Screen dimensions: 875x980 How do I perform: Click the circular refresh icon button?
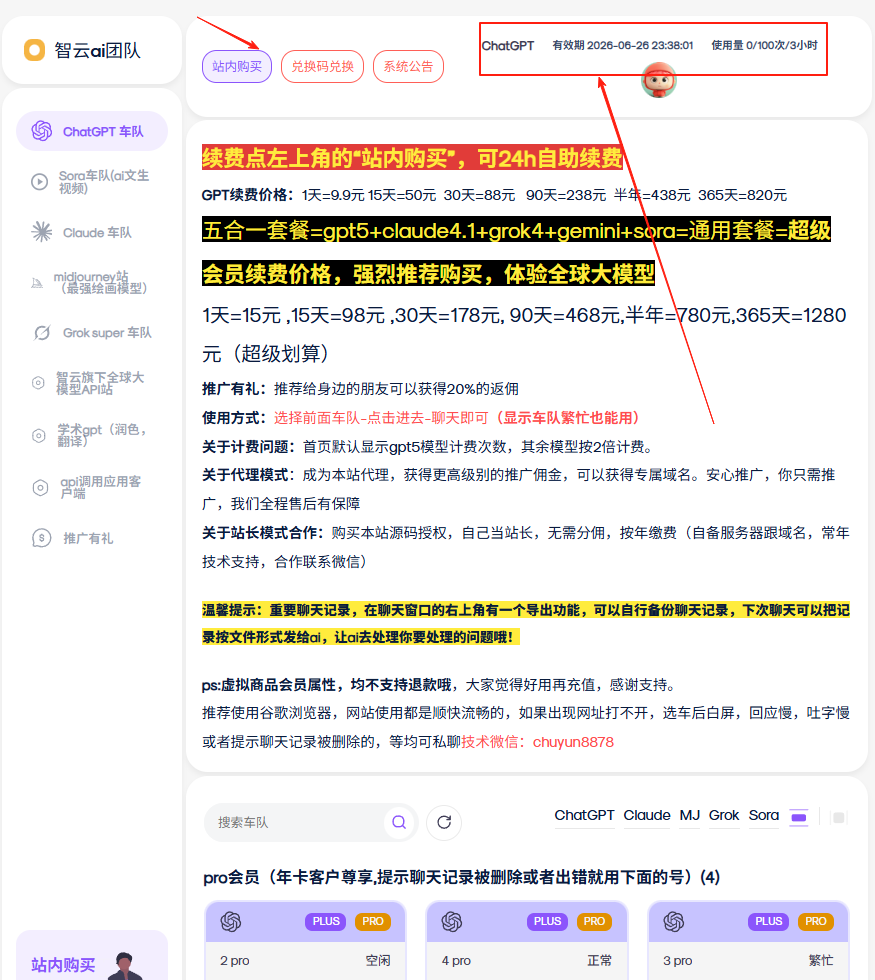click(x=444, y=823)
